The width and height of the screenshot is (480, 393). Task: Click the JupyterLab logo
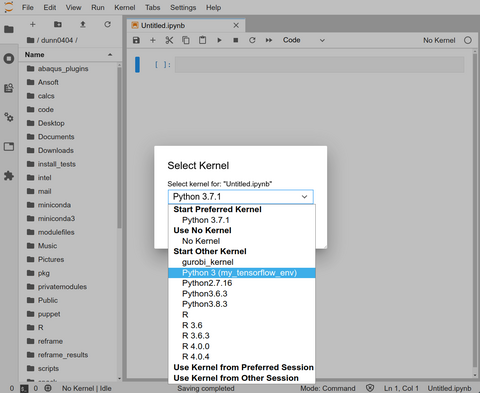[9, 7]
